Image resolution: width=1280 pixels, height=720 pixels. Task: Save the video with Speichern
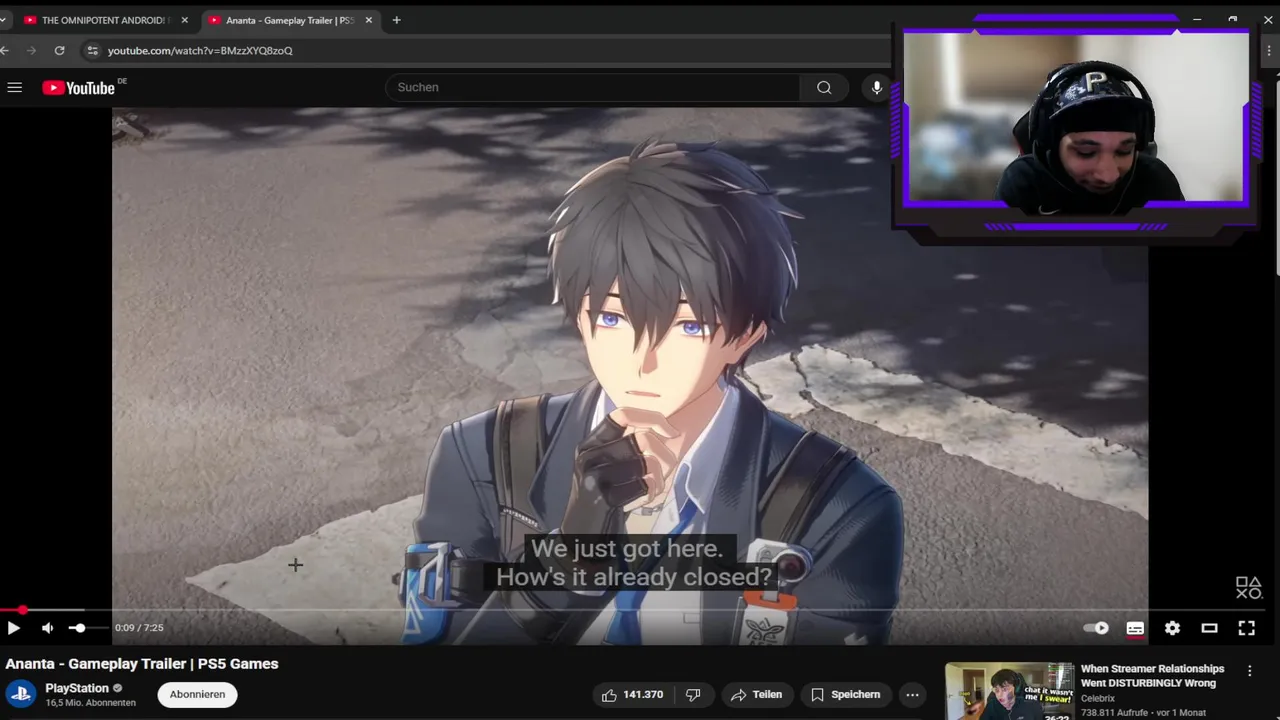tap(845, 694)
